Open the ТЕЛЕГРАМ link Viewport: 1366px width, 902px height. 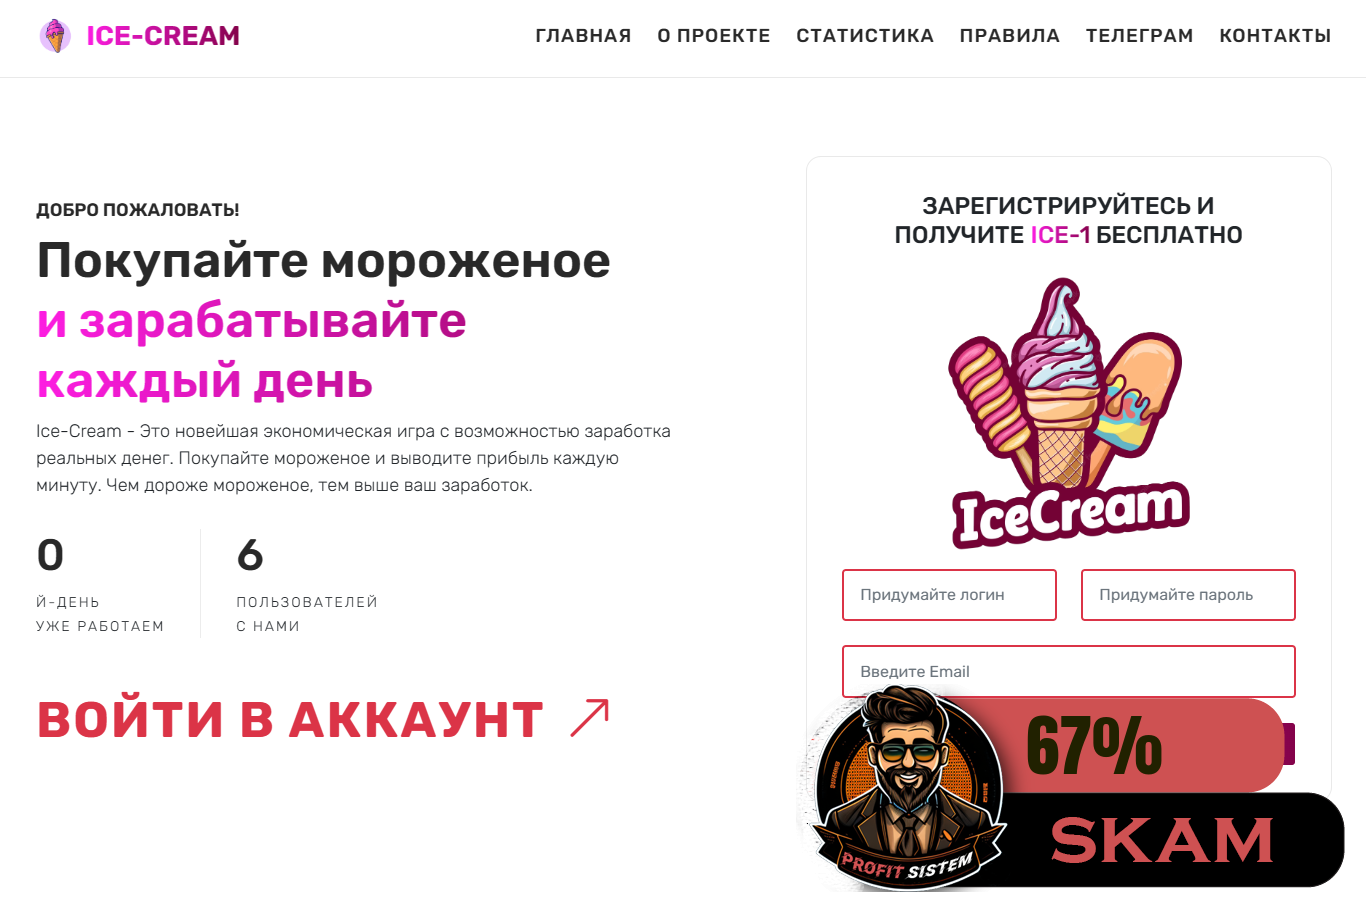[x=1140, y=36]
